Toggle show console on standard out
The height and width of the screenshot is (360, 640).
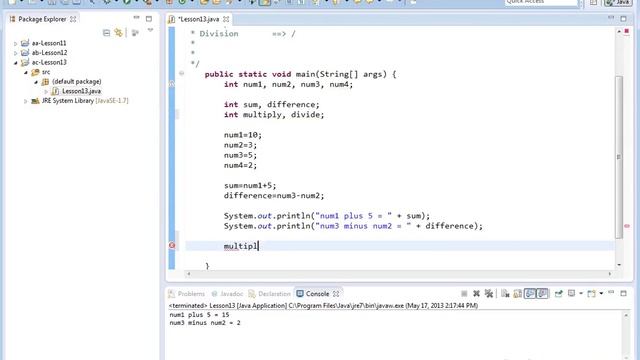point(530,293)
